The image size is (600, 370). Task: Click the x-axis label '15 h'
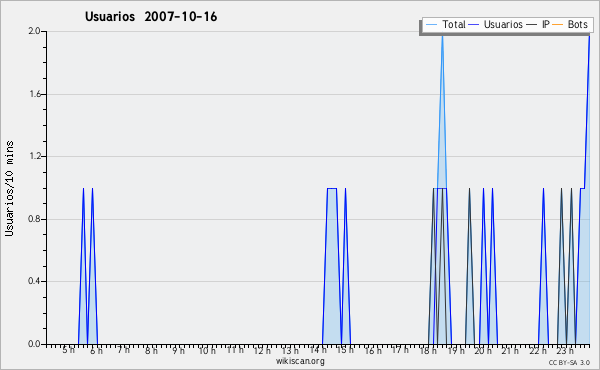(345, 350)
